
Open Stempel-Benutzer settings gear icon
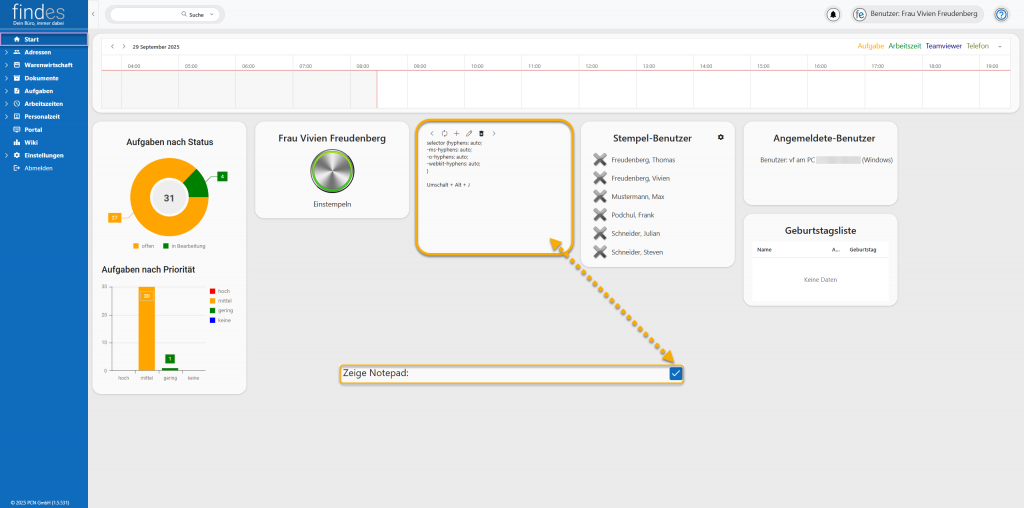720,137
